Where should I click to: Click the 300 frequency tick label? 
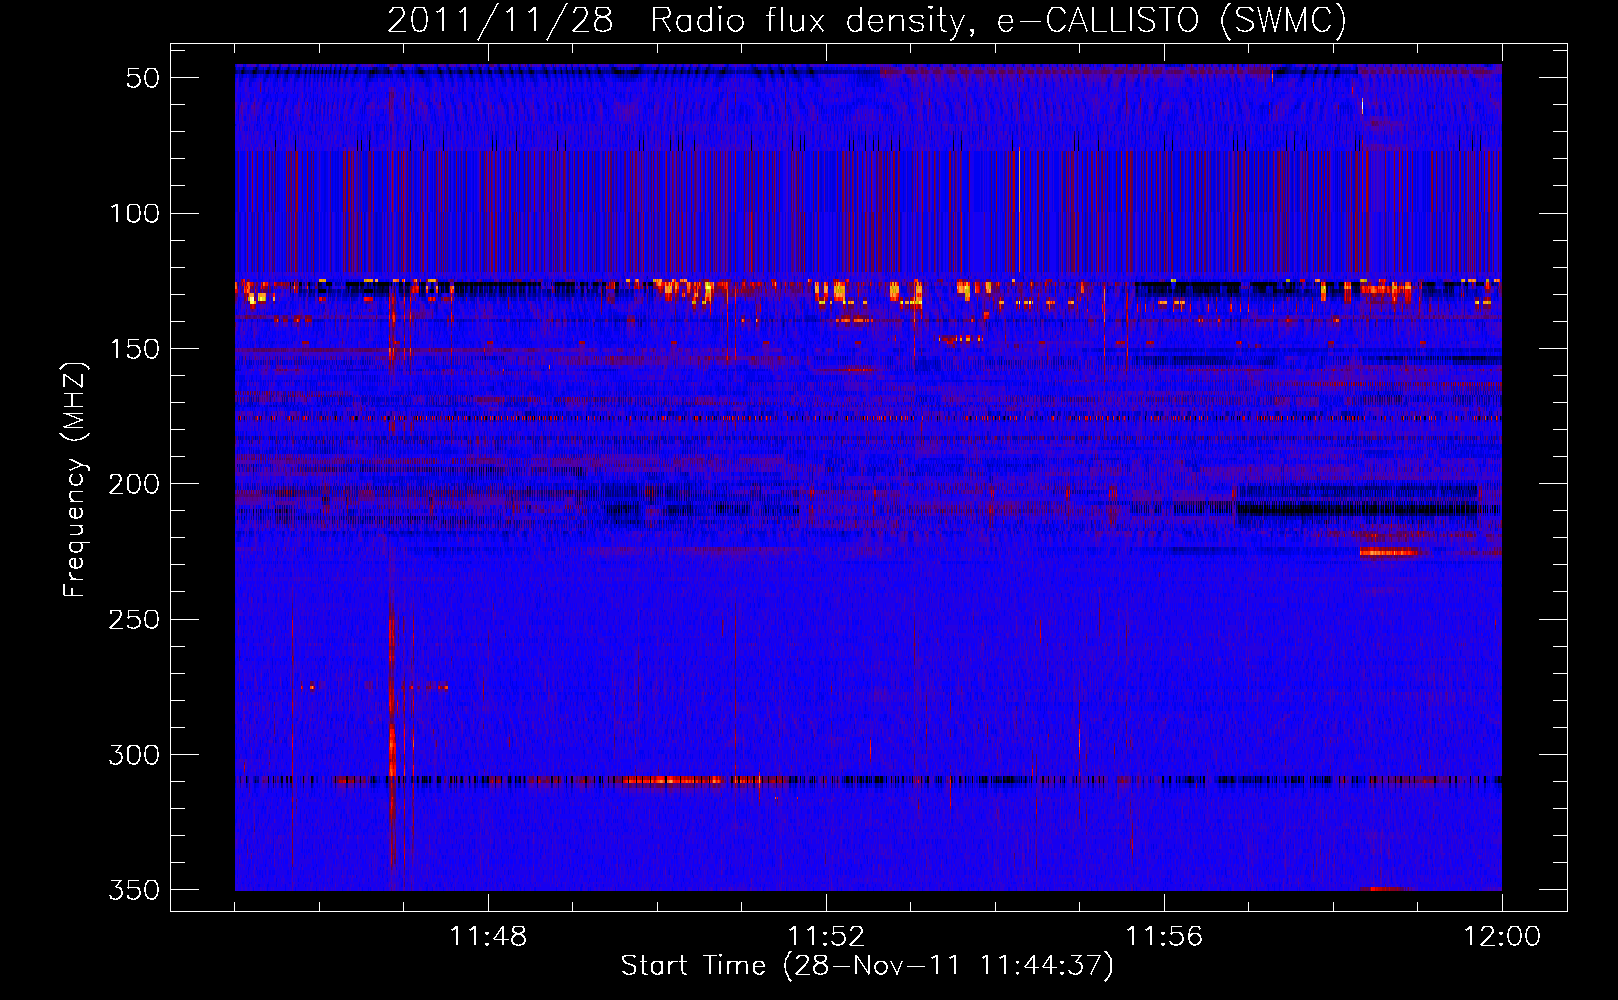tap(135, 755)
